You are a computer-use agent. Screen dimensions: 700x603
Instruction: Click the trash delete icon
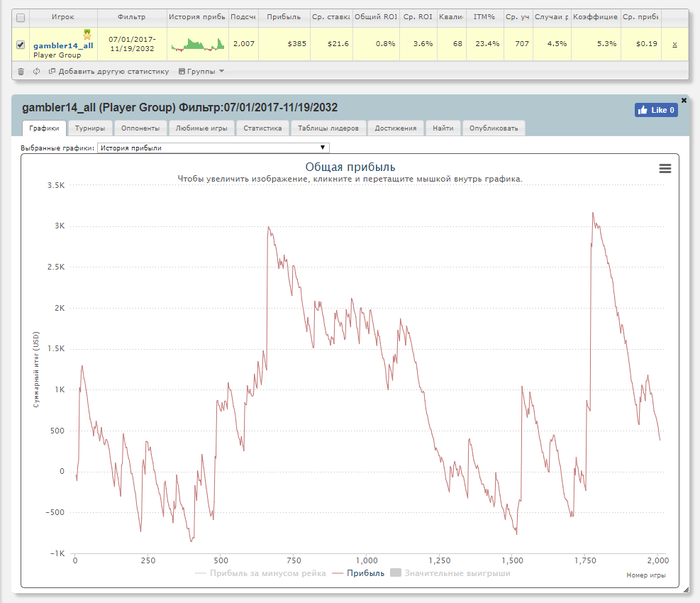click(x=21, y=71)
